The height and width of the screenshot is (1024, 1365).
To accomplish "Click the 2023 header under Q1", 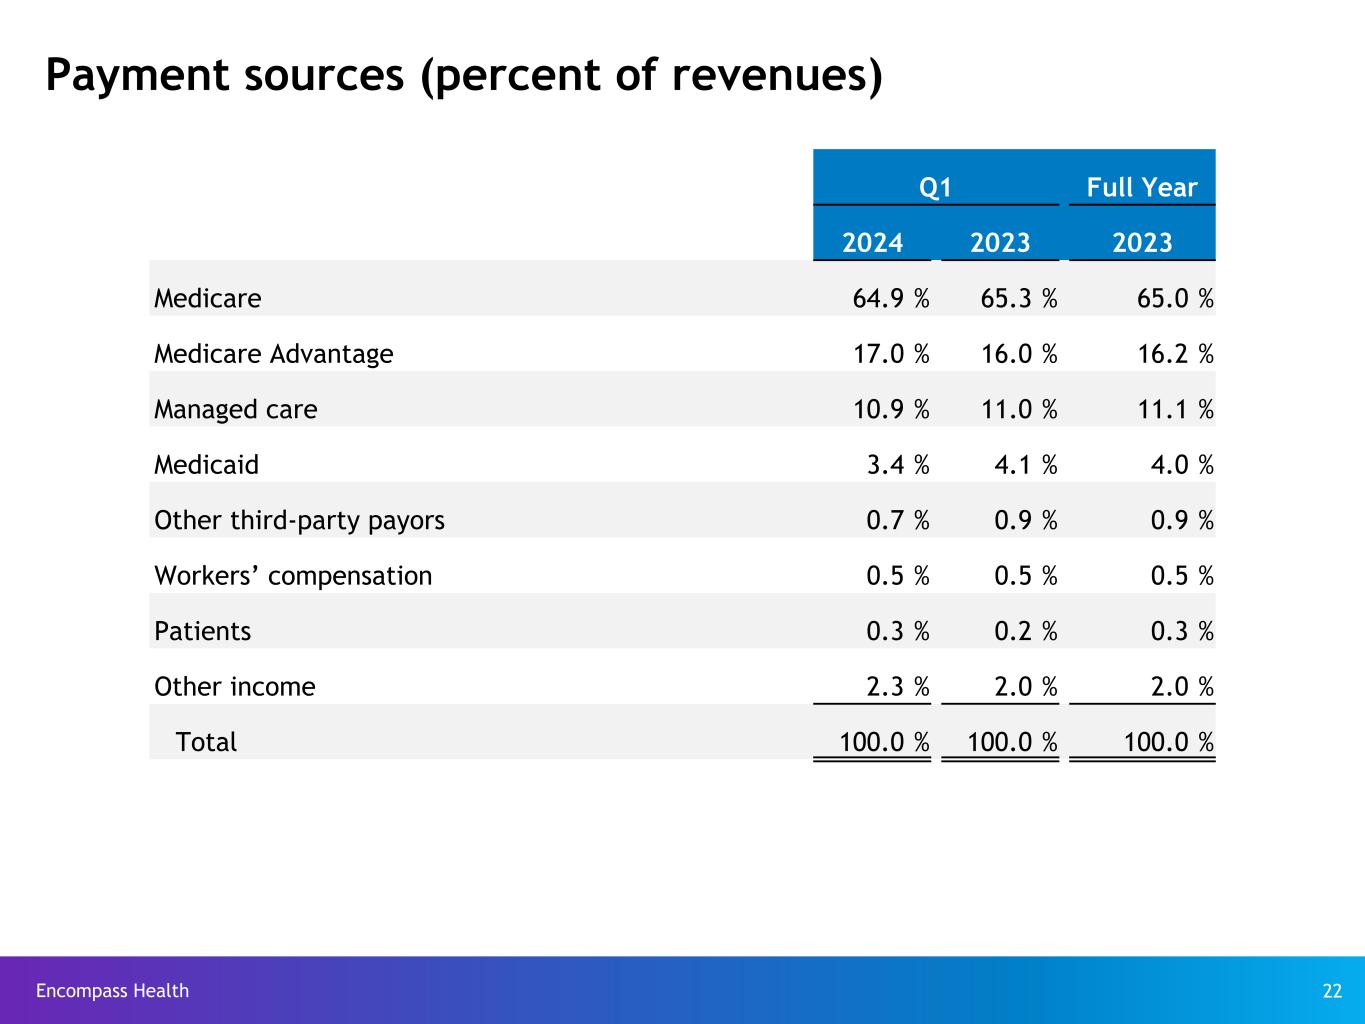I will click(x=1000, y=243).
